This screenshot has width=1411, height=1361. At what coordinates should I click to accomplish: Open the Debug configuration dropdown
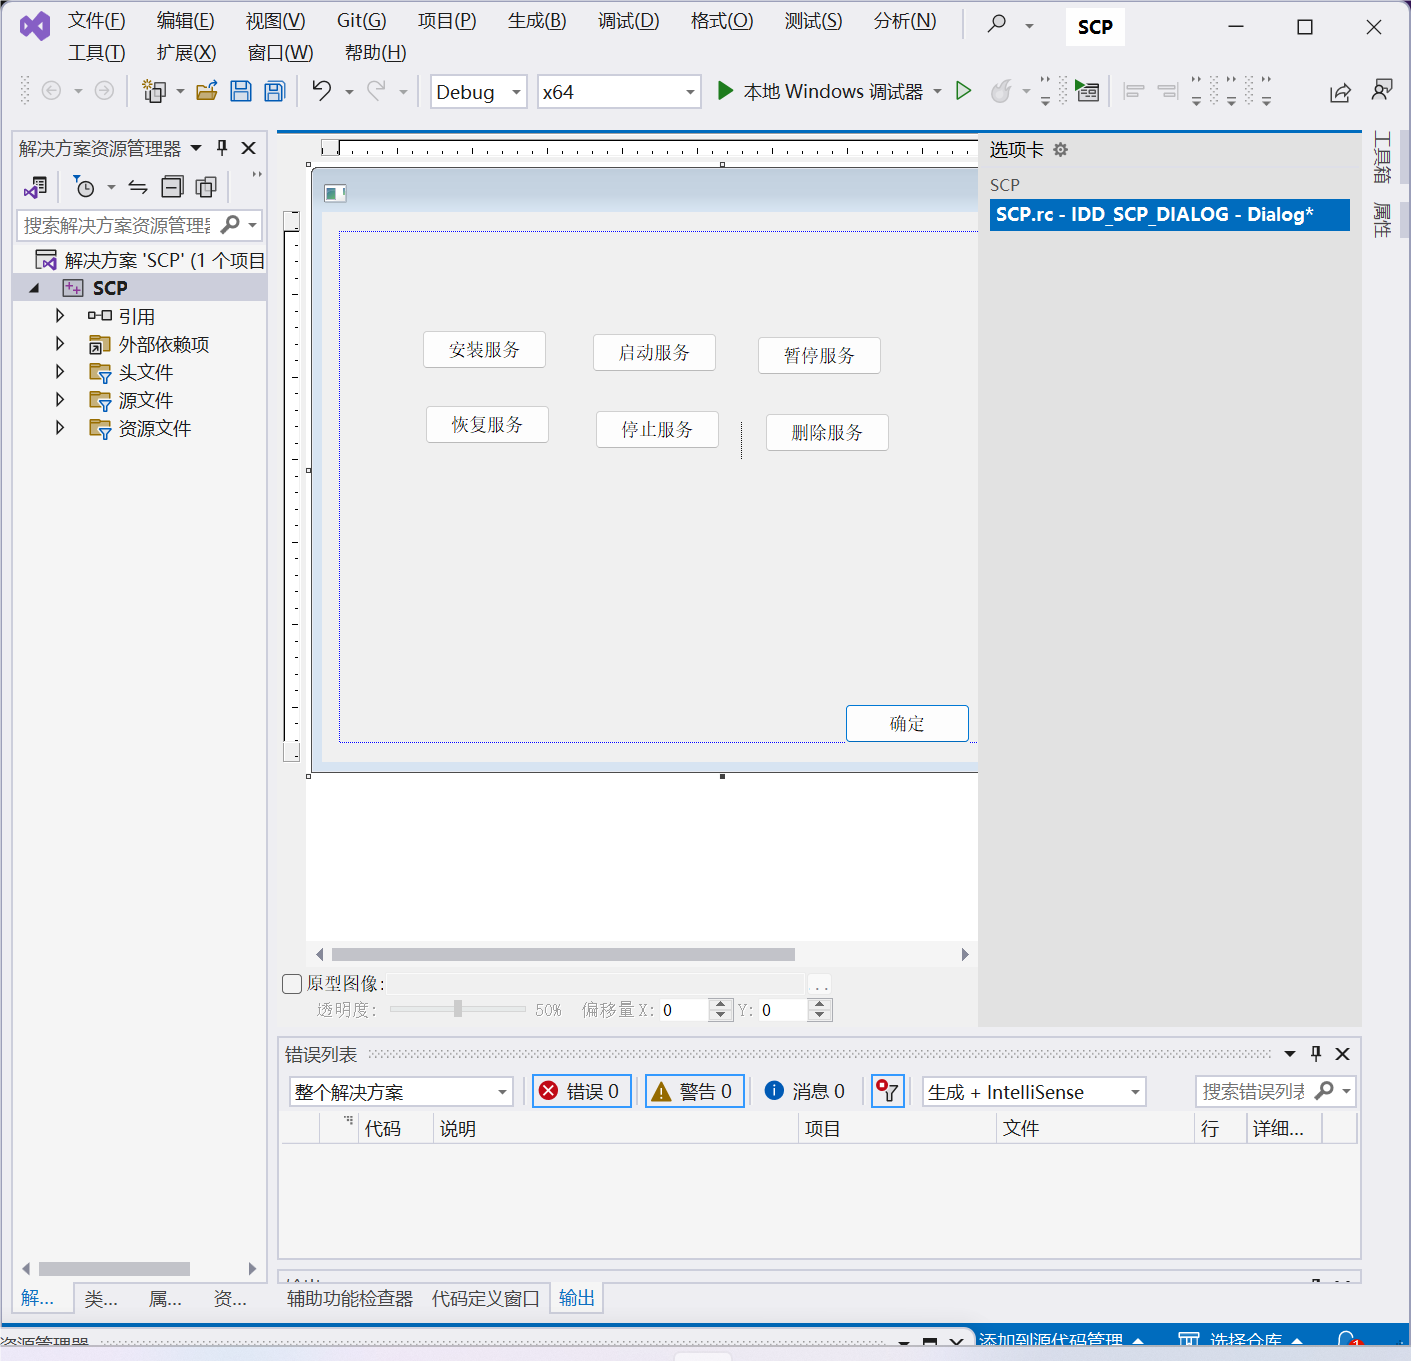click(x=479, y=92)
